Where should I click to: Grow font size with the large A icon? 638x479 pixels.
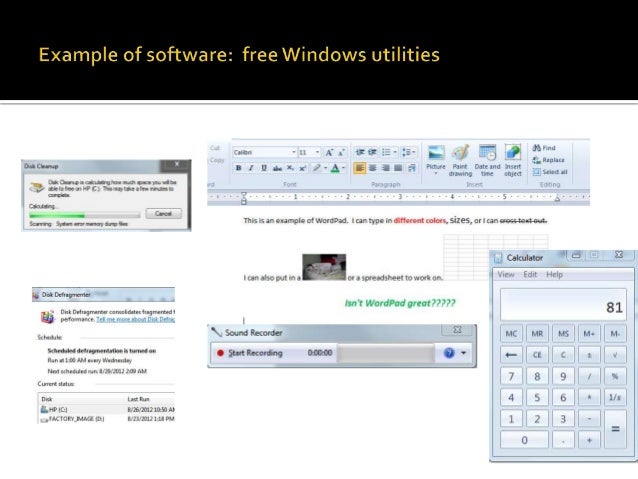(x=329, y=153)
